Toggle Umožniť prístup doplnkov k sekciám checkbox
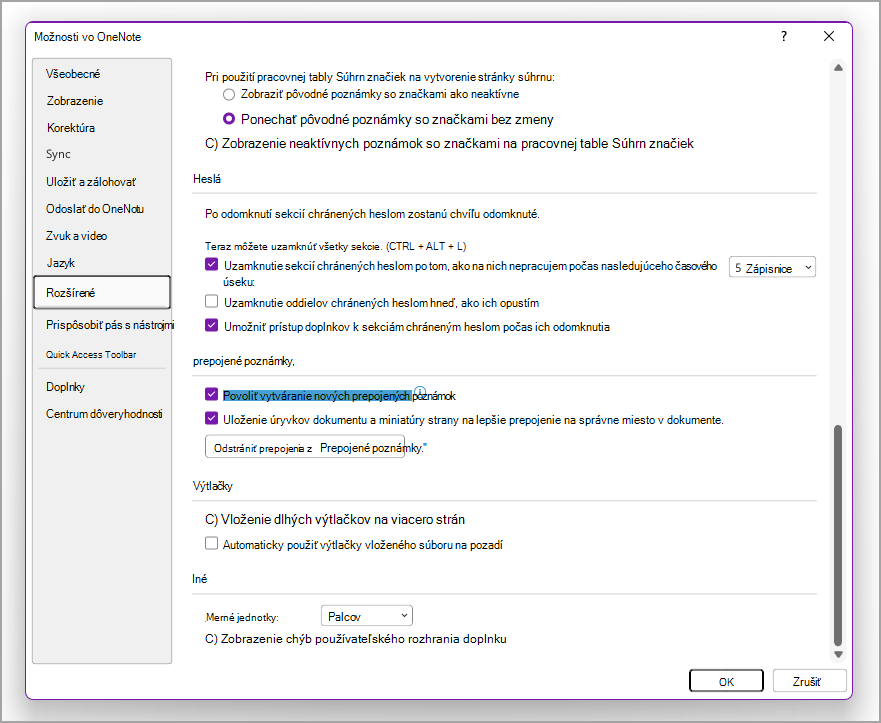Viewport: 881px width, 723px height. pyautogui.click(x=211, y=325)
